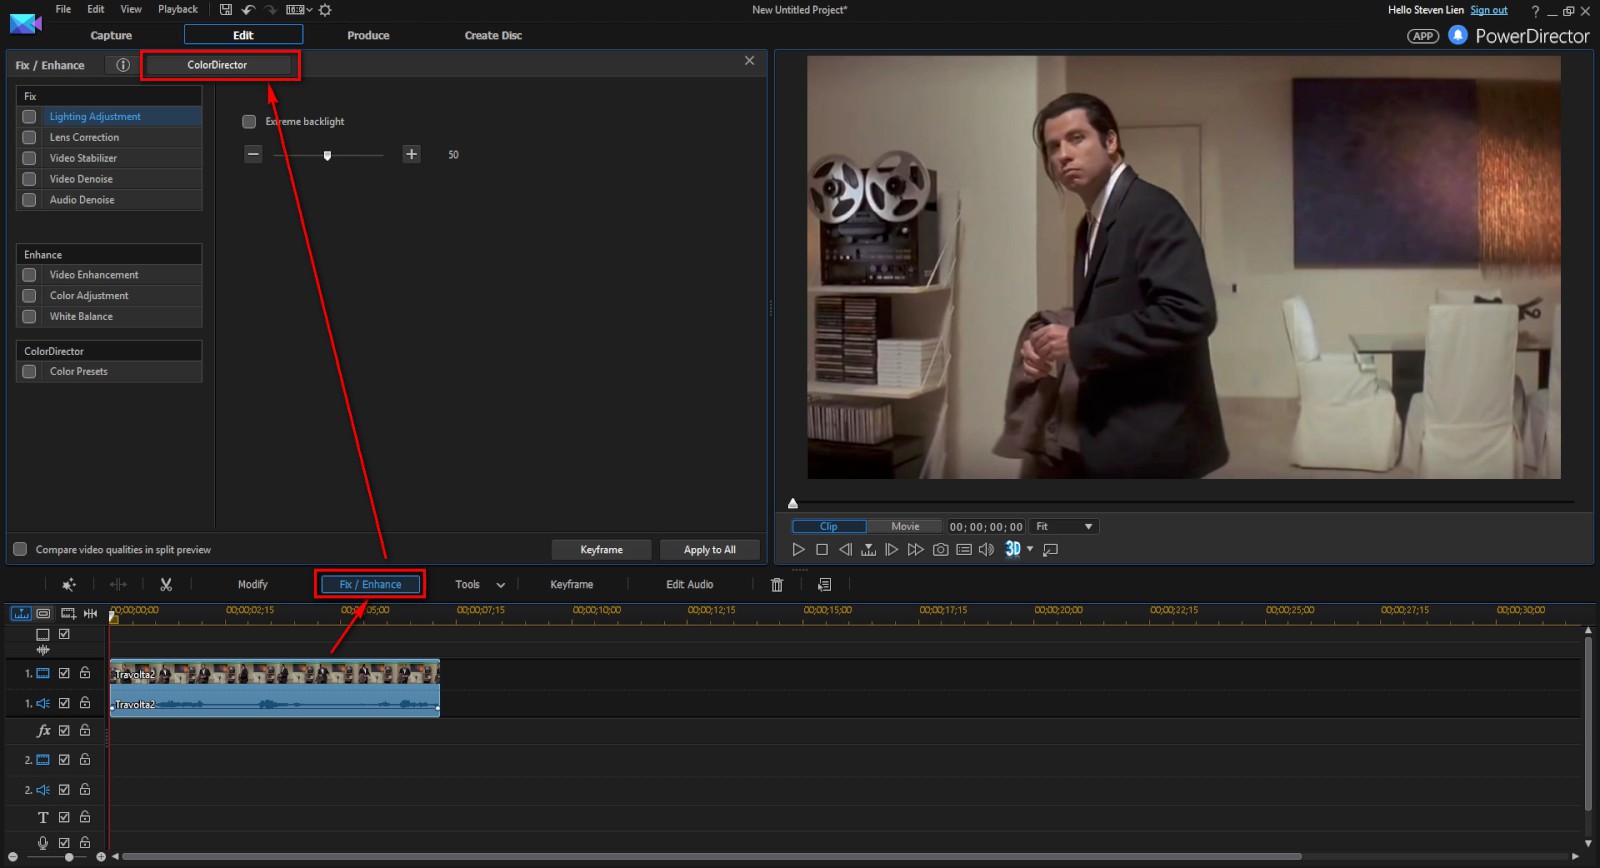This screenshot has height=868, width=1600.
Task: Open the seek-by unit icon in player controls
Action: click(x=868, y=550)
